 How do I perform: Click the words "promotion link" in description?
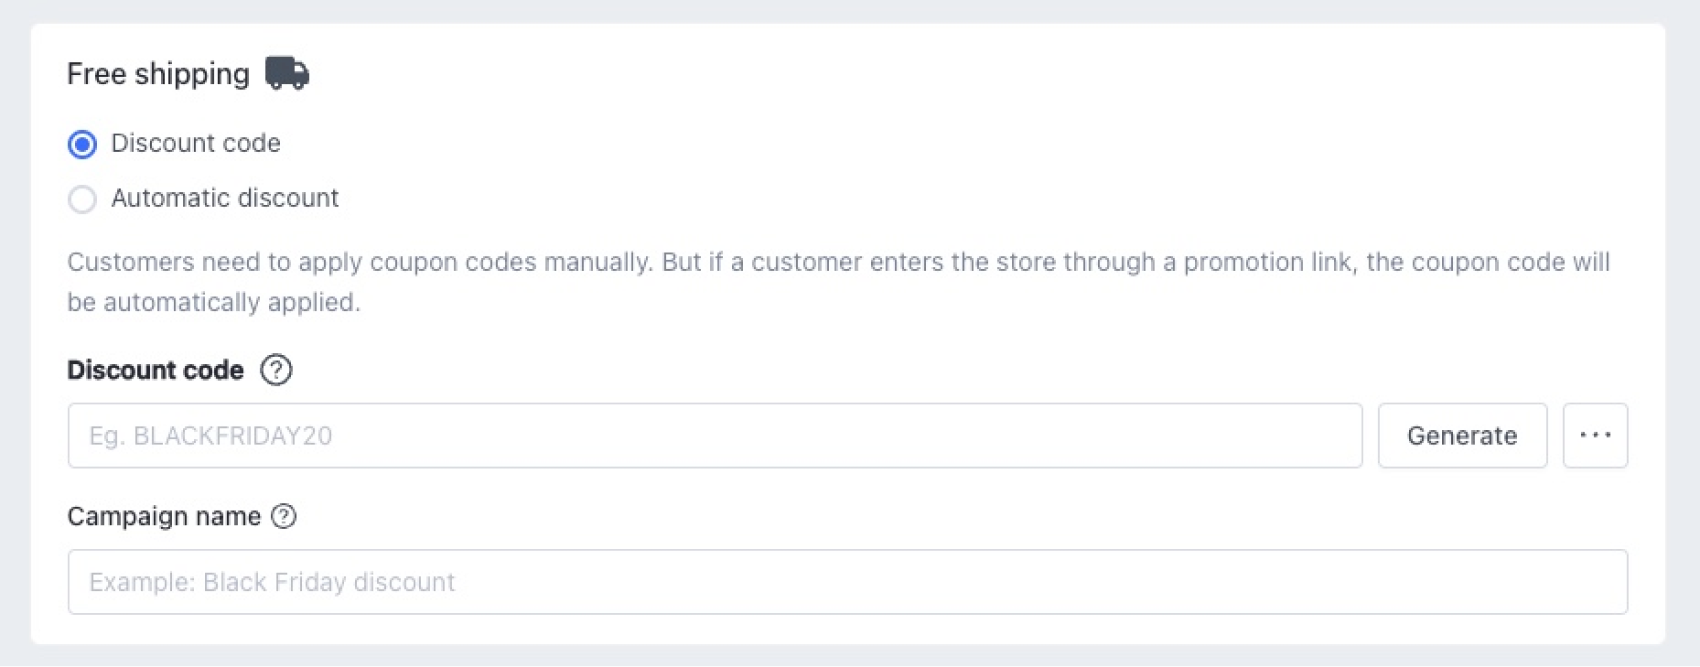click(x=1267, y=262)
